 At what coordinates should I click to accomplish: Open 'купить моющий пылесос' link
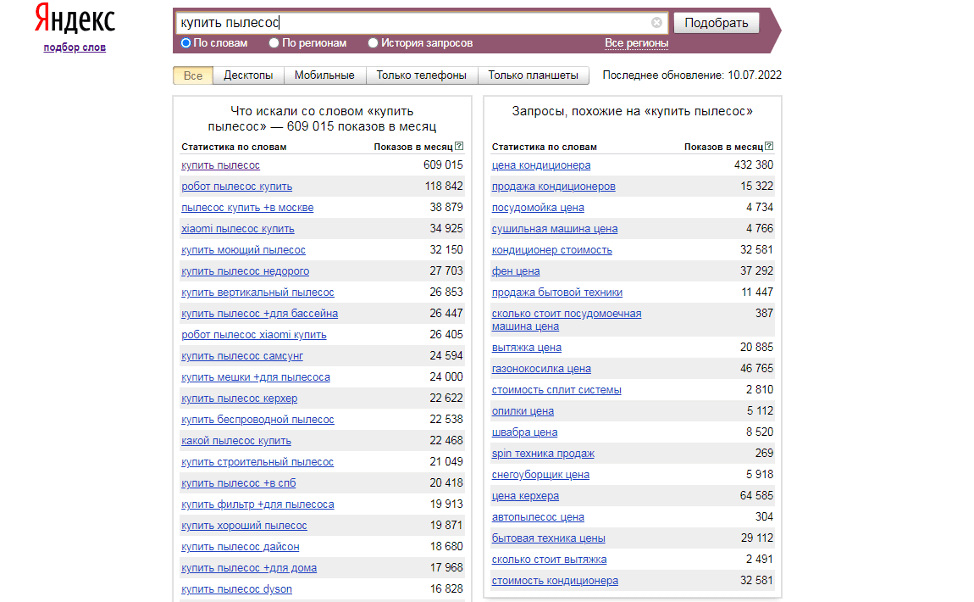coord(244,250)
